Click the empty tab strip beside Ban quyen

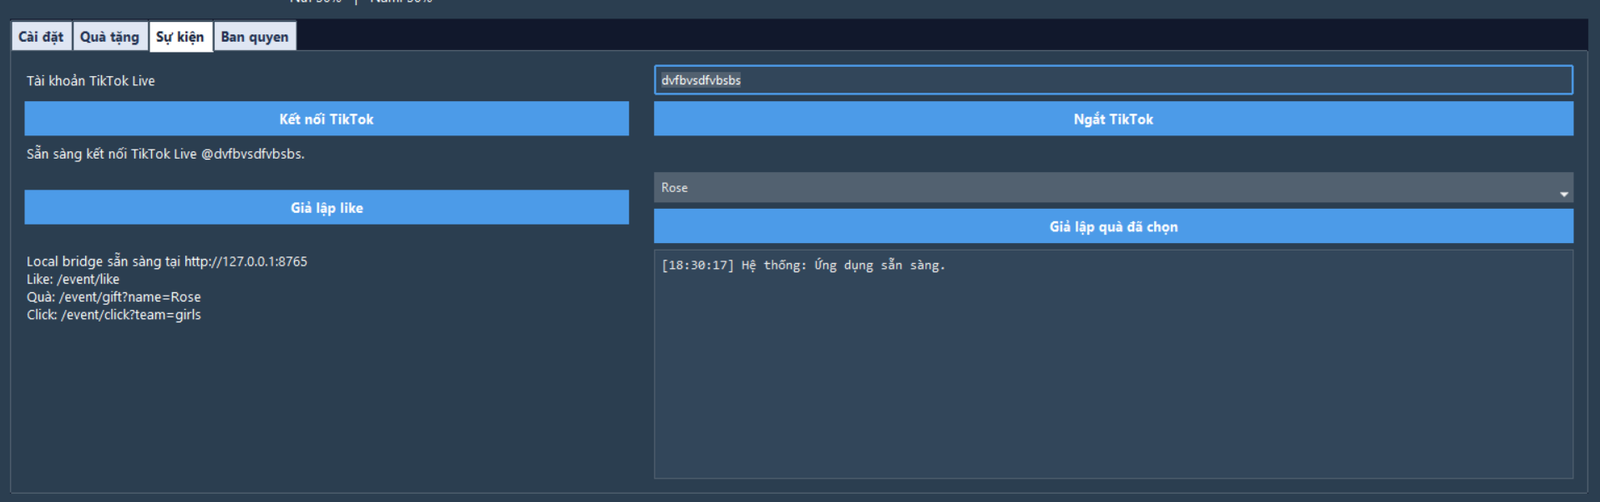tap(900, 35)
